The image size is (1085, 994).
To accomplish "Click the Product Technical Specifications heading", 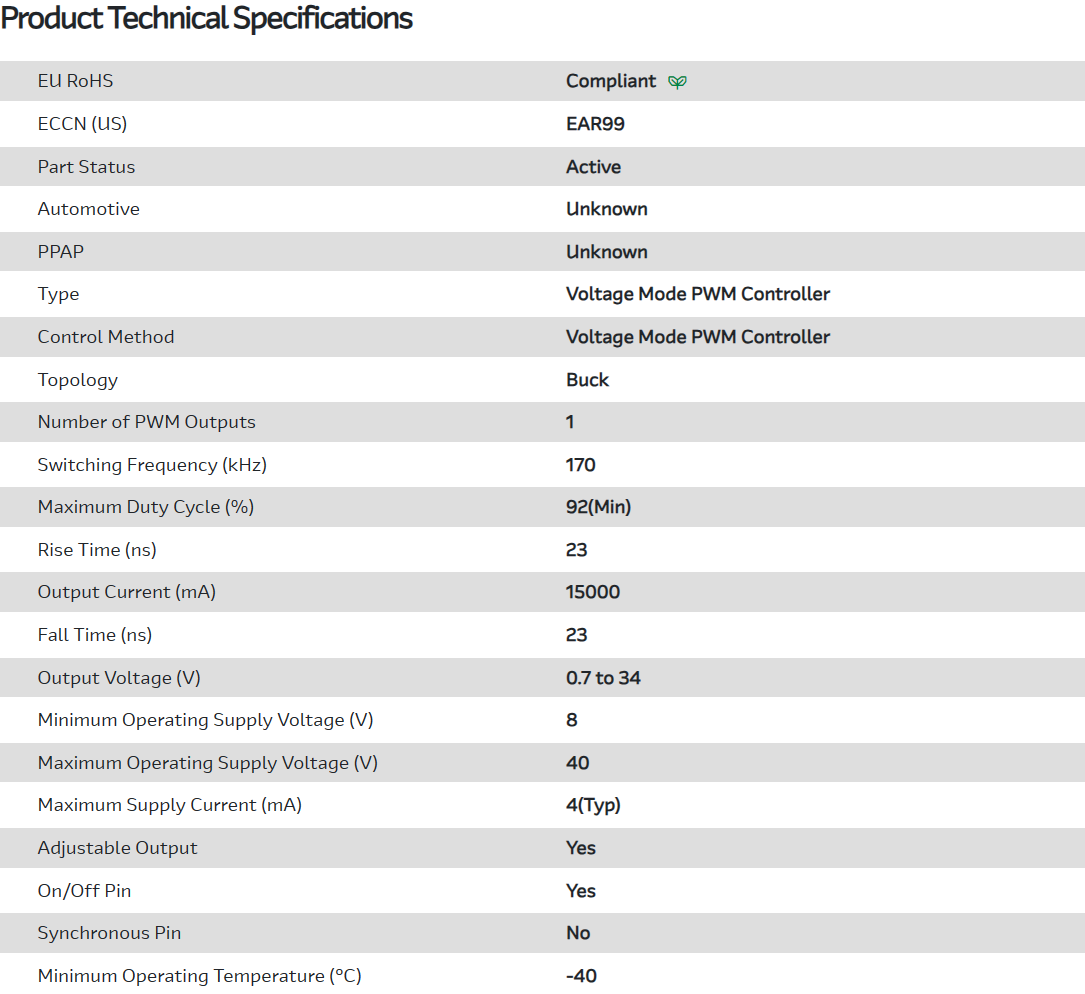I will [x=207, y=18].
